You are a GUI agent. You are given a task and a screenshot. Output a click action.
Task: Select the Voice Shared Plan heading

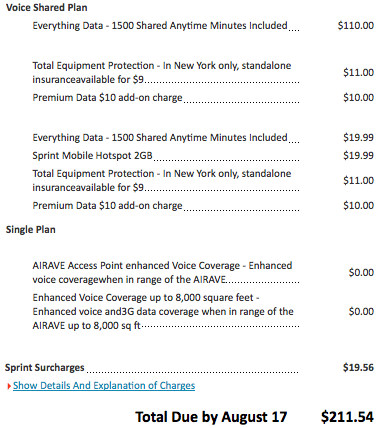coord(47,8)
